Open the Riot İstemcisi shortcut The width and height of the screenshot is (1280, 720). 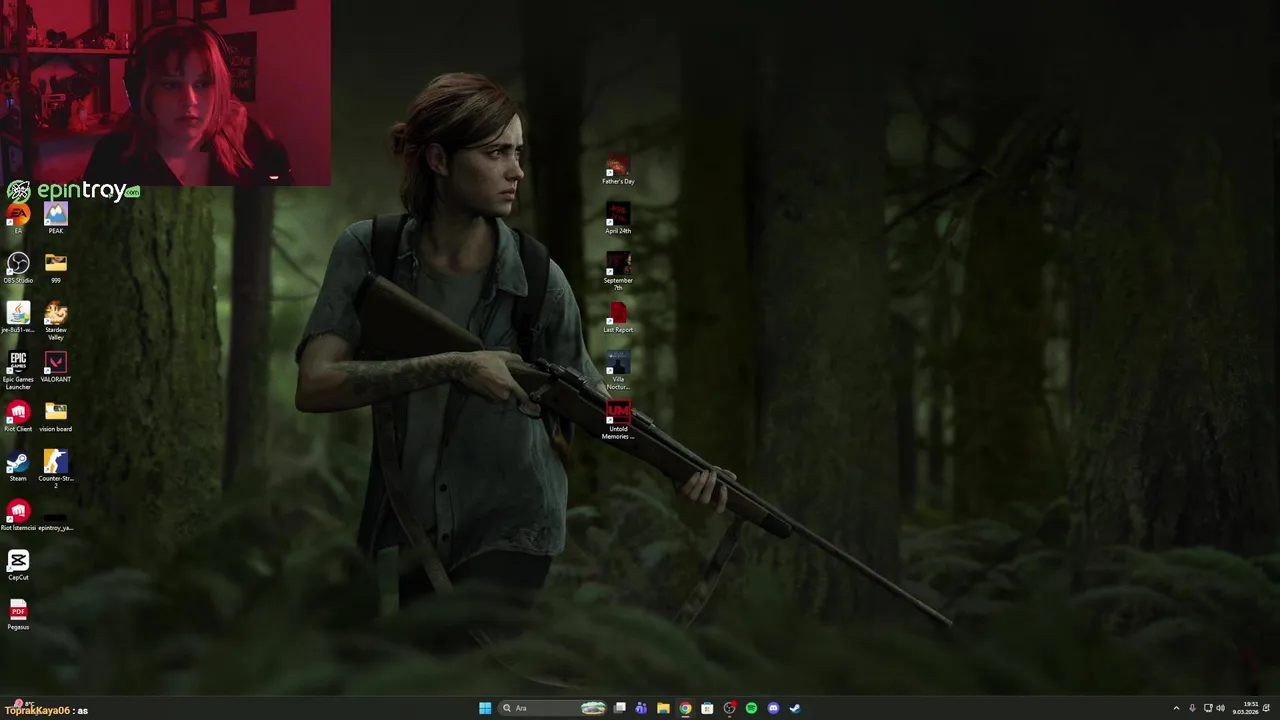pos(18,515)
